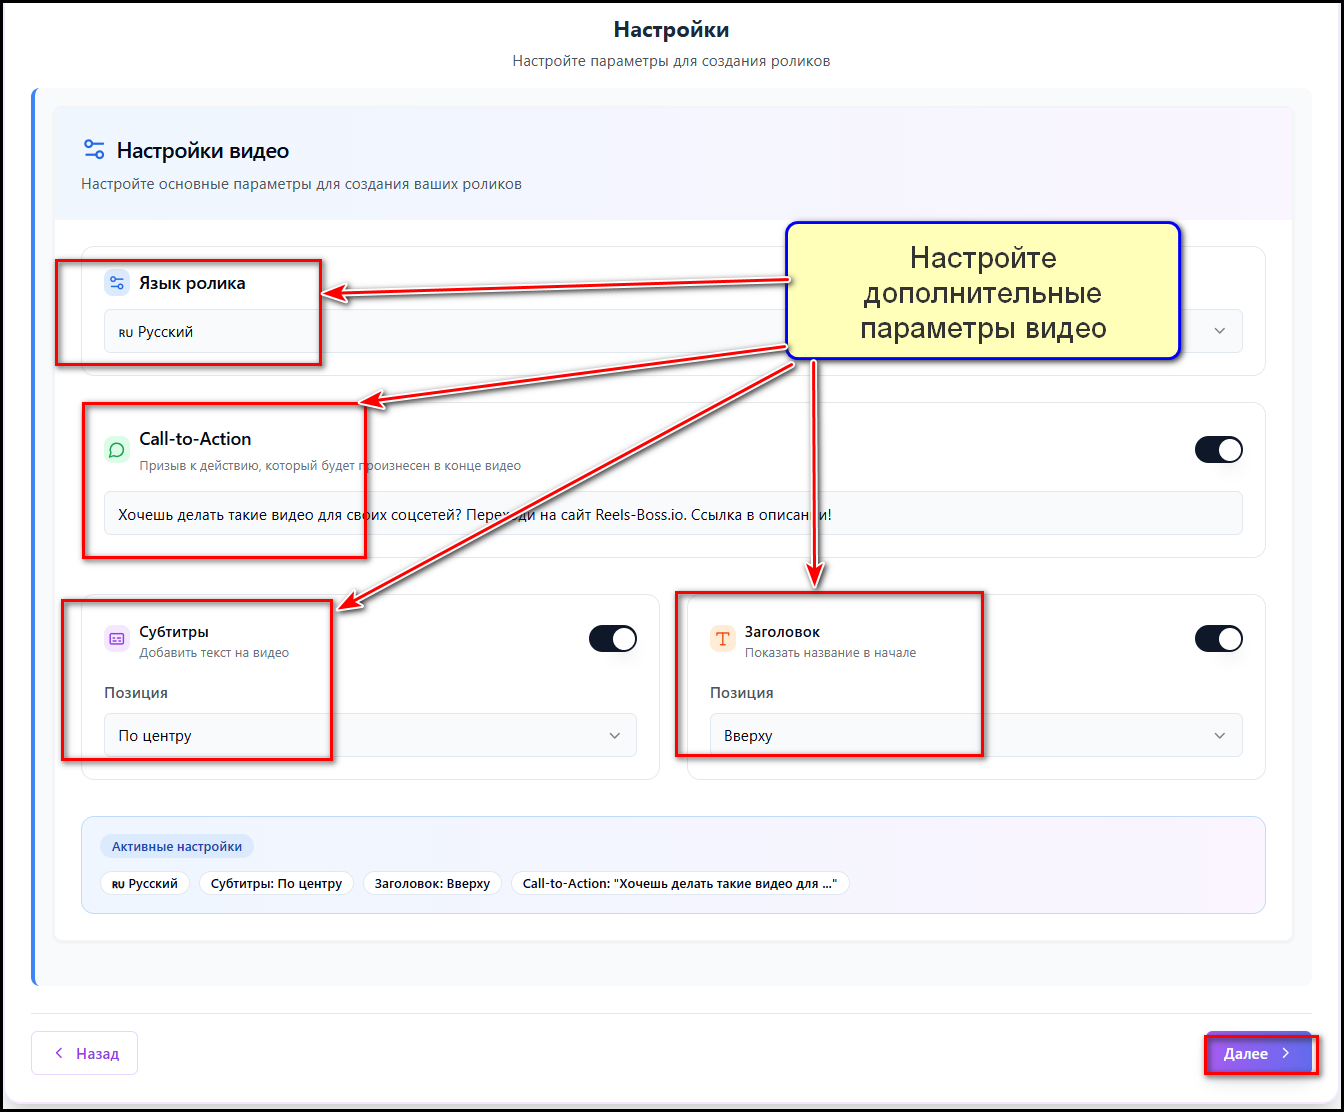This screenshot has width=1344, height=1112.
Task: Click the Call-to-Action text input field
Action: point(673,513)
